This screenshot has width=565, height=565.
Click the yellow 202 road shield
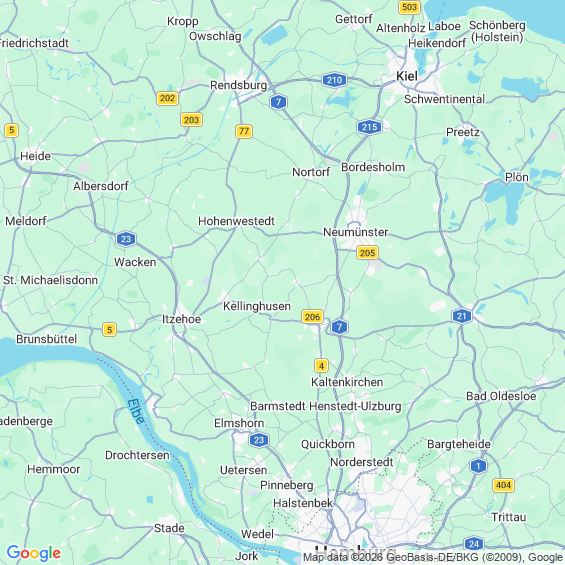pyautogui.click(x=167, y=98)
